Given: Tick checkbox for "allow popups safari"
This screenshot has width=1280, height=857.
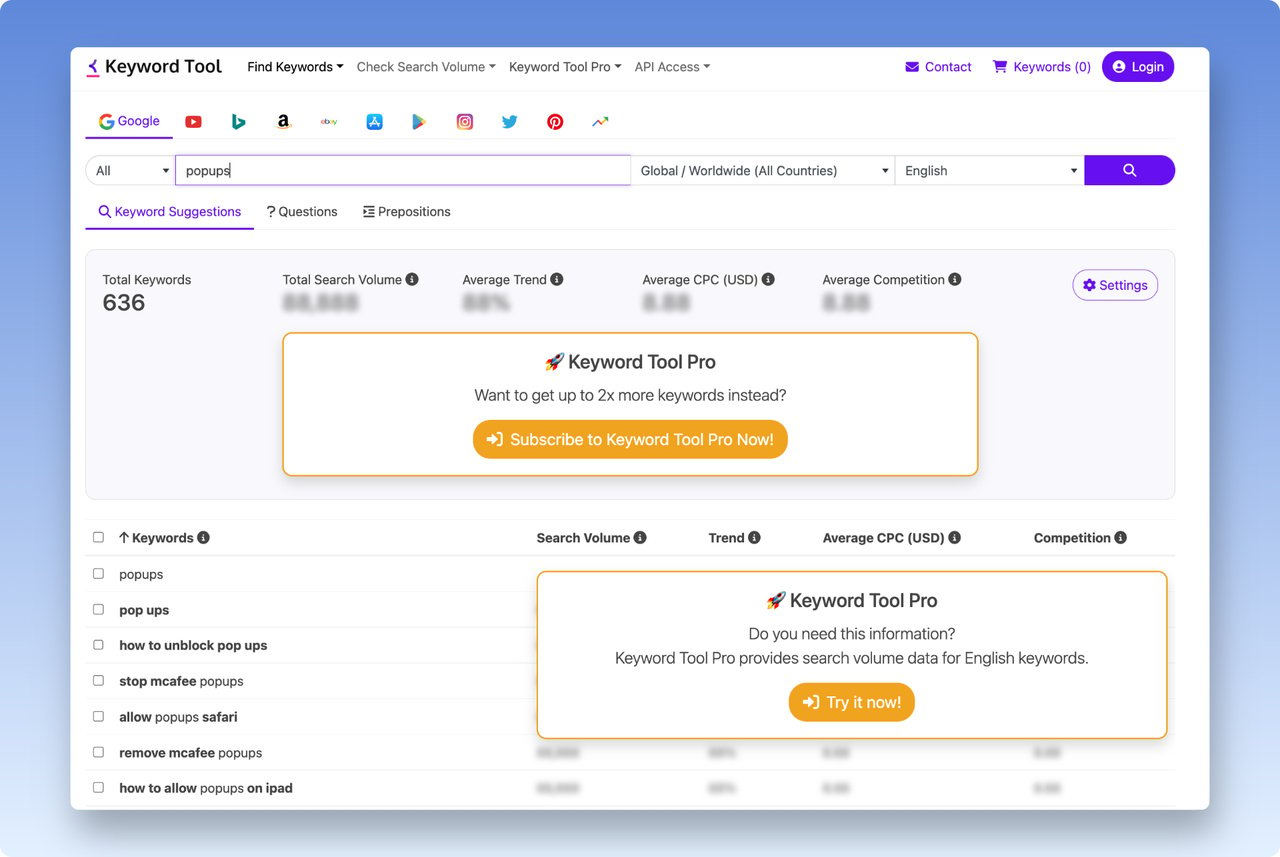Looking at the screenshot, I should 98,716.
